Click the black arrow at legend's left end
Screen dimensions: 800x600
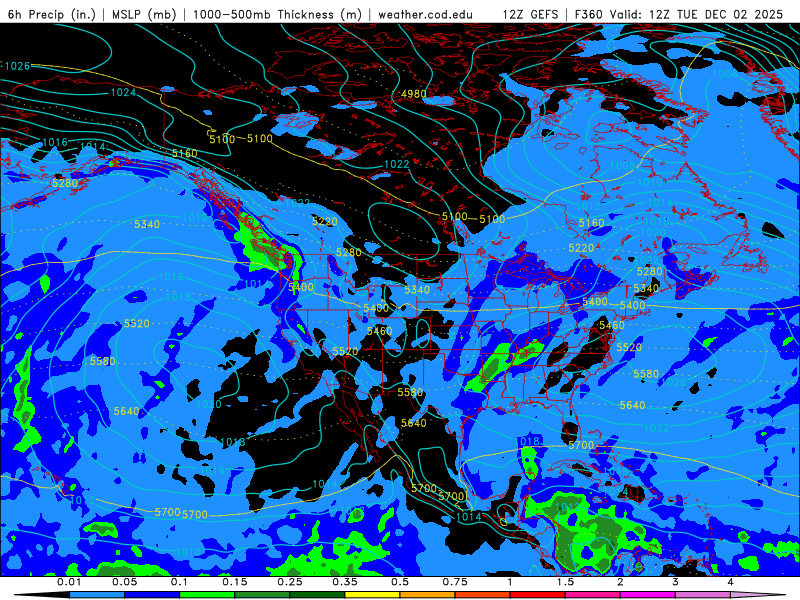tap(41, 595)
